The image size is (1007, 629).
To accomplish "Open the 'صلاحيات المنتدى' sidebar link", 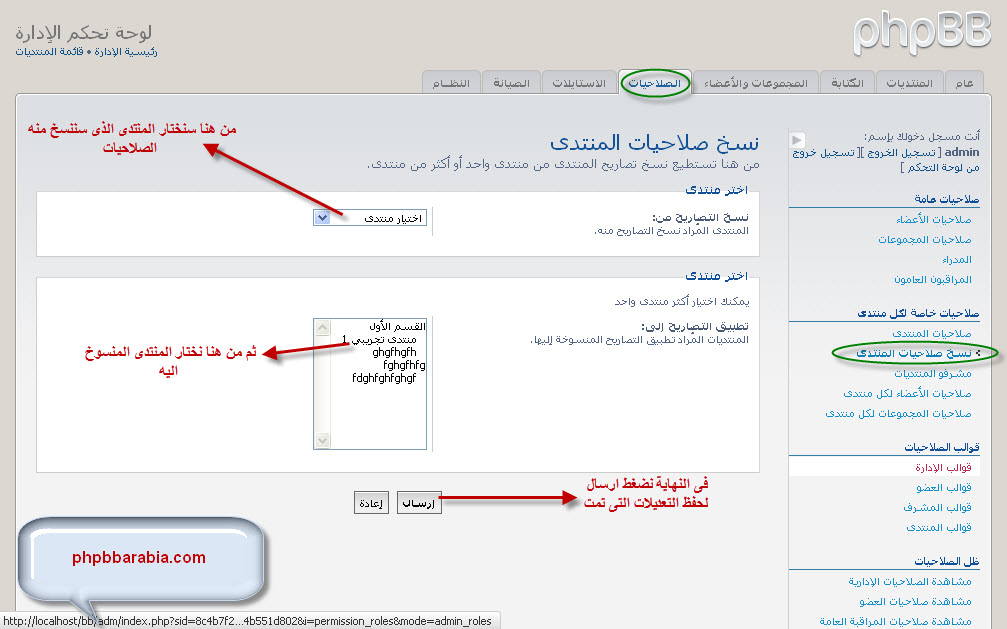I will coord(931,333).
